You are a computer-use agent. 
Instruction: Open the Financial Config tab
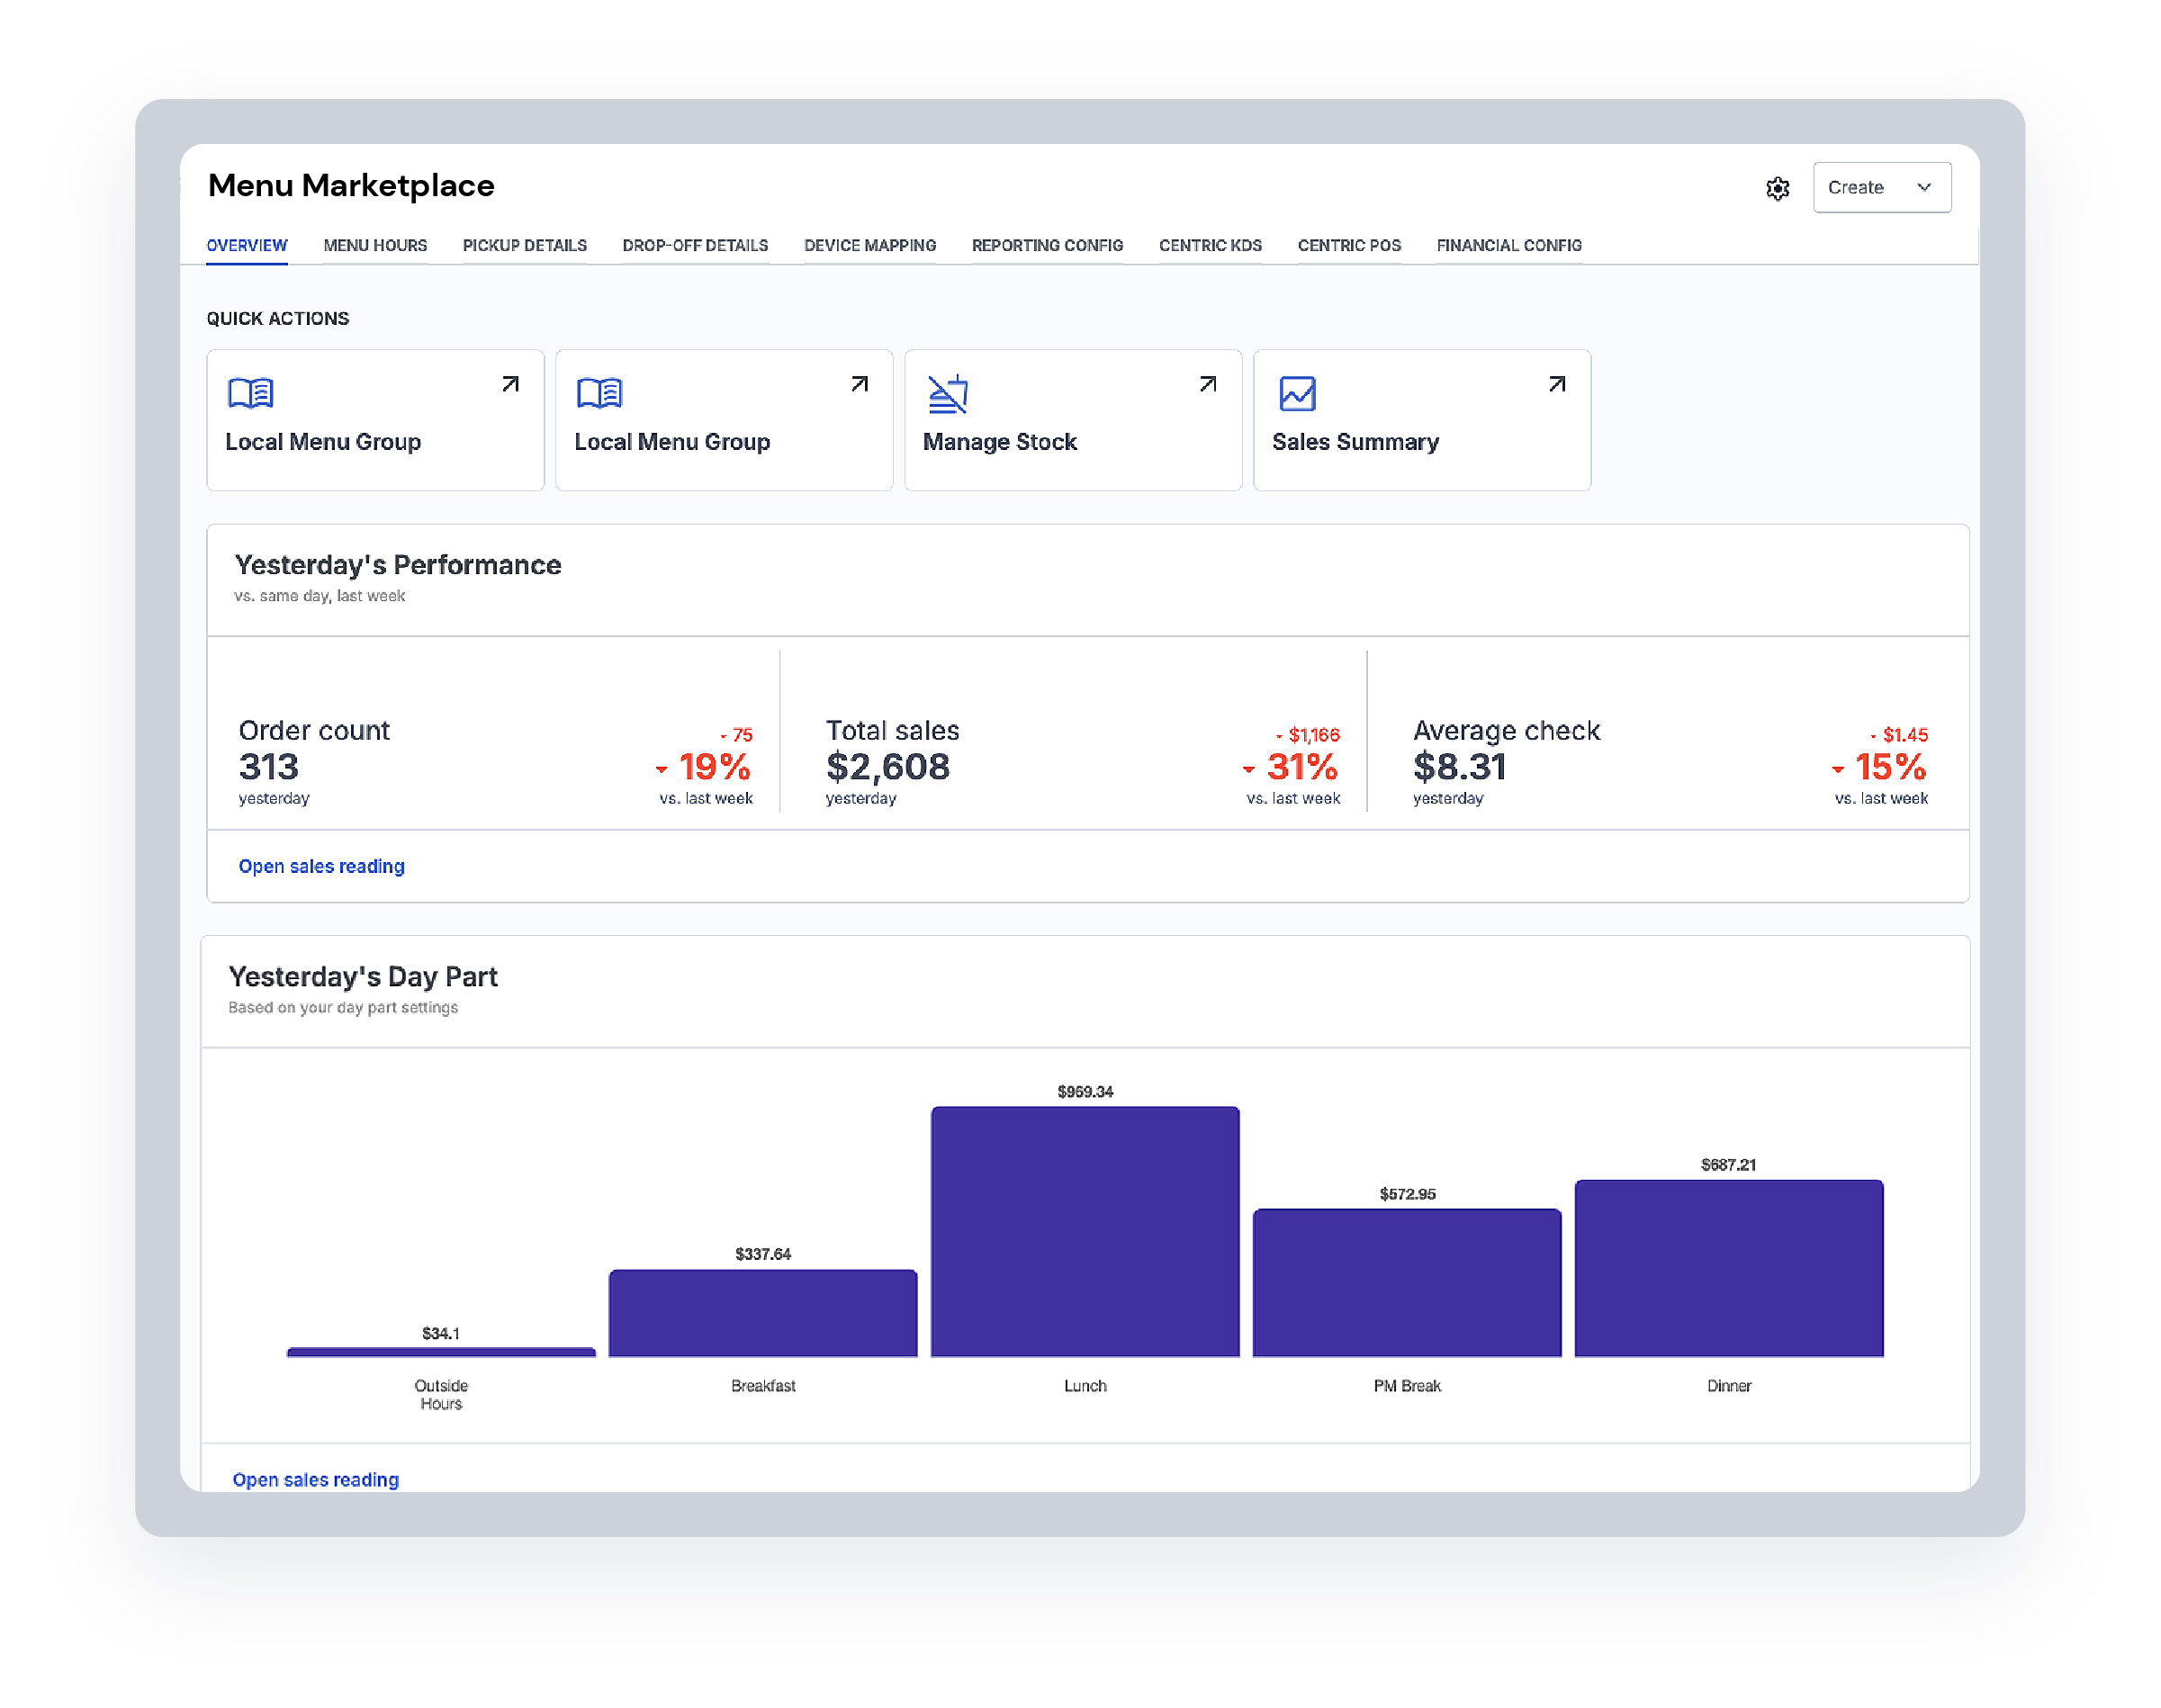click(1508, 245)
